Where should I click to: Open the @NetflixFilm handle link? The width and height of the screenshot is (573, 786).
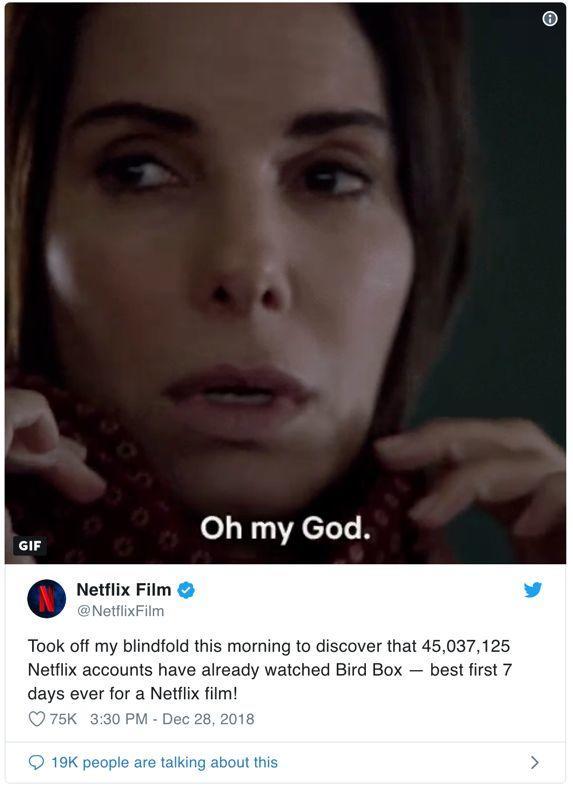tap(120, 611)
